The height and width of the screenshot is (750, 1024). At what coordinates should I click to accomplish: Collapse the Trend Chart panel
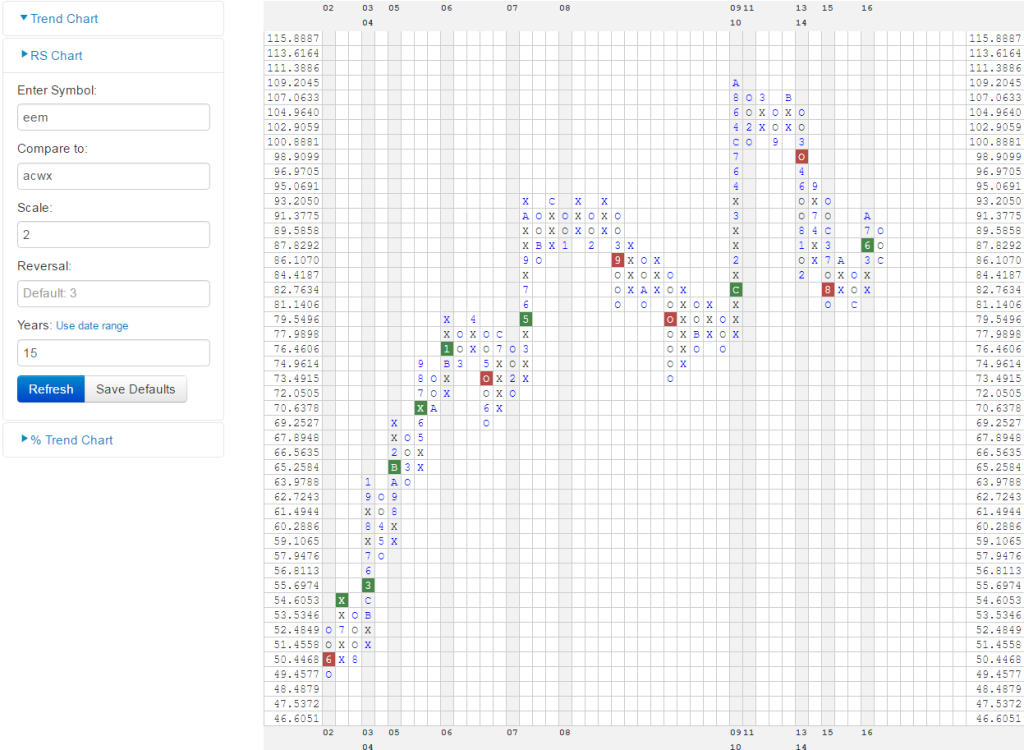62,18
